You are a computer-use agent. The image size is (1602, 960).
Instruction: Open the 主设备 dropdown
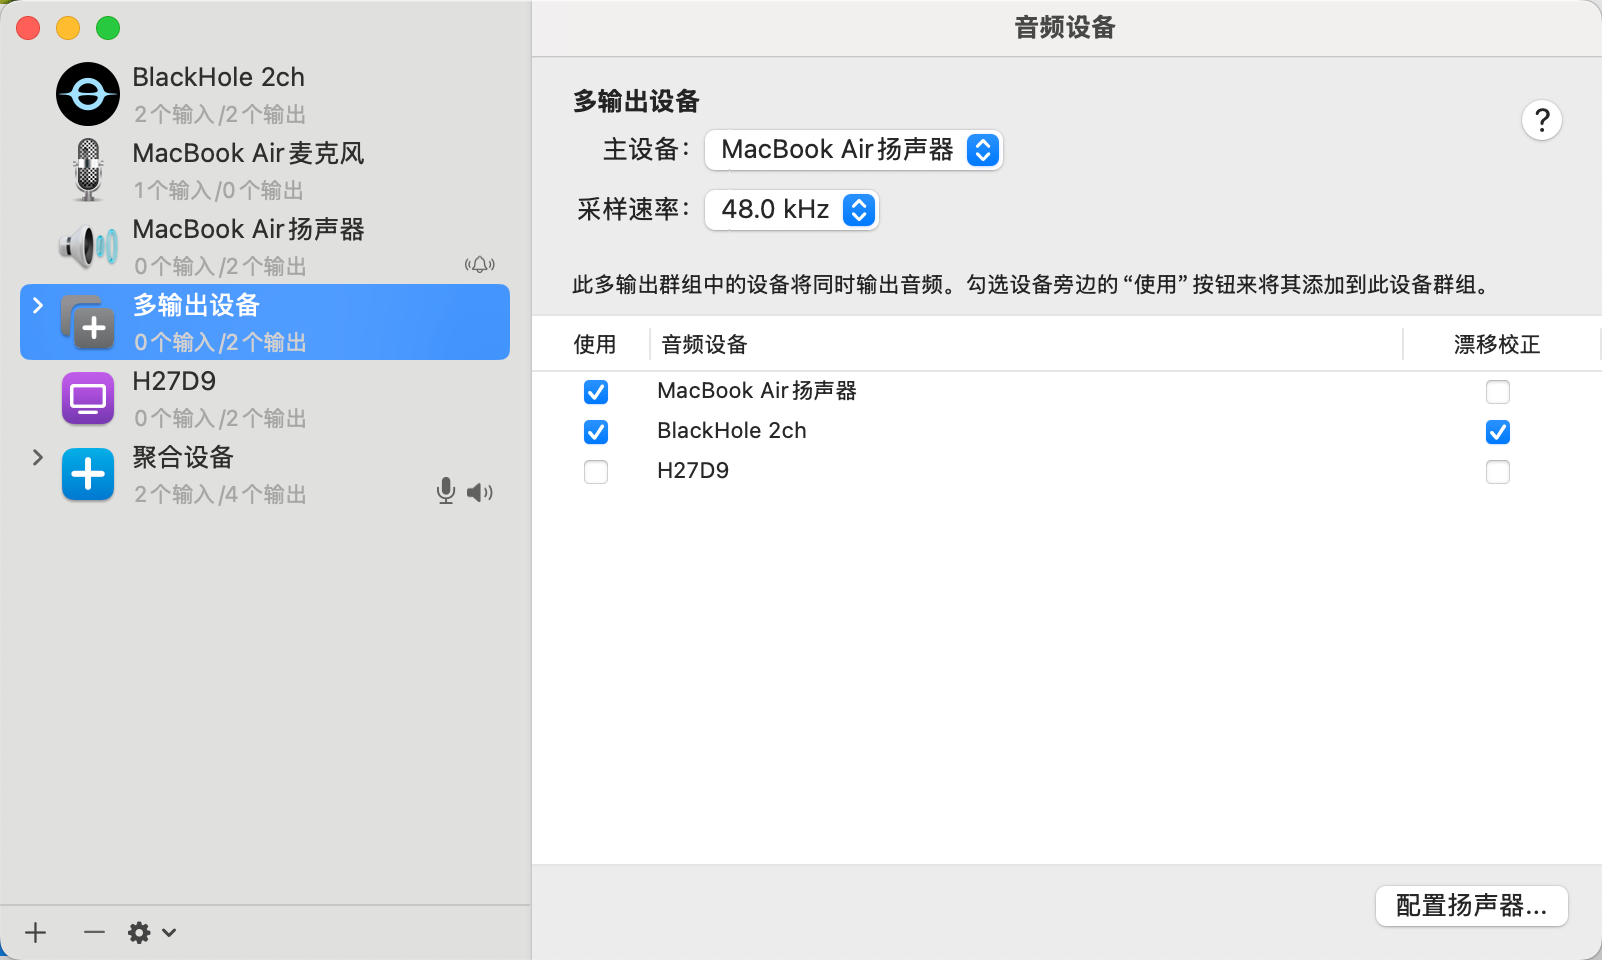pyautogui.click(x=853, y=150)
